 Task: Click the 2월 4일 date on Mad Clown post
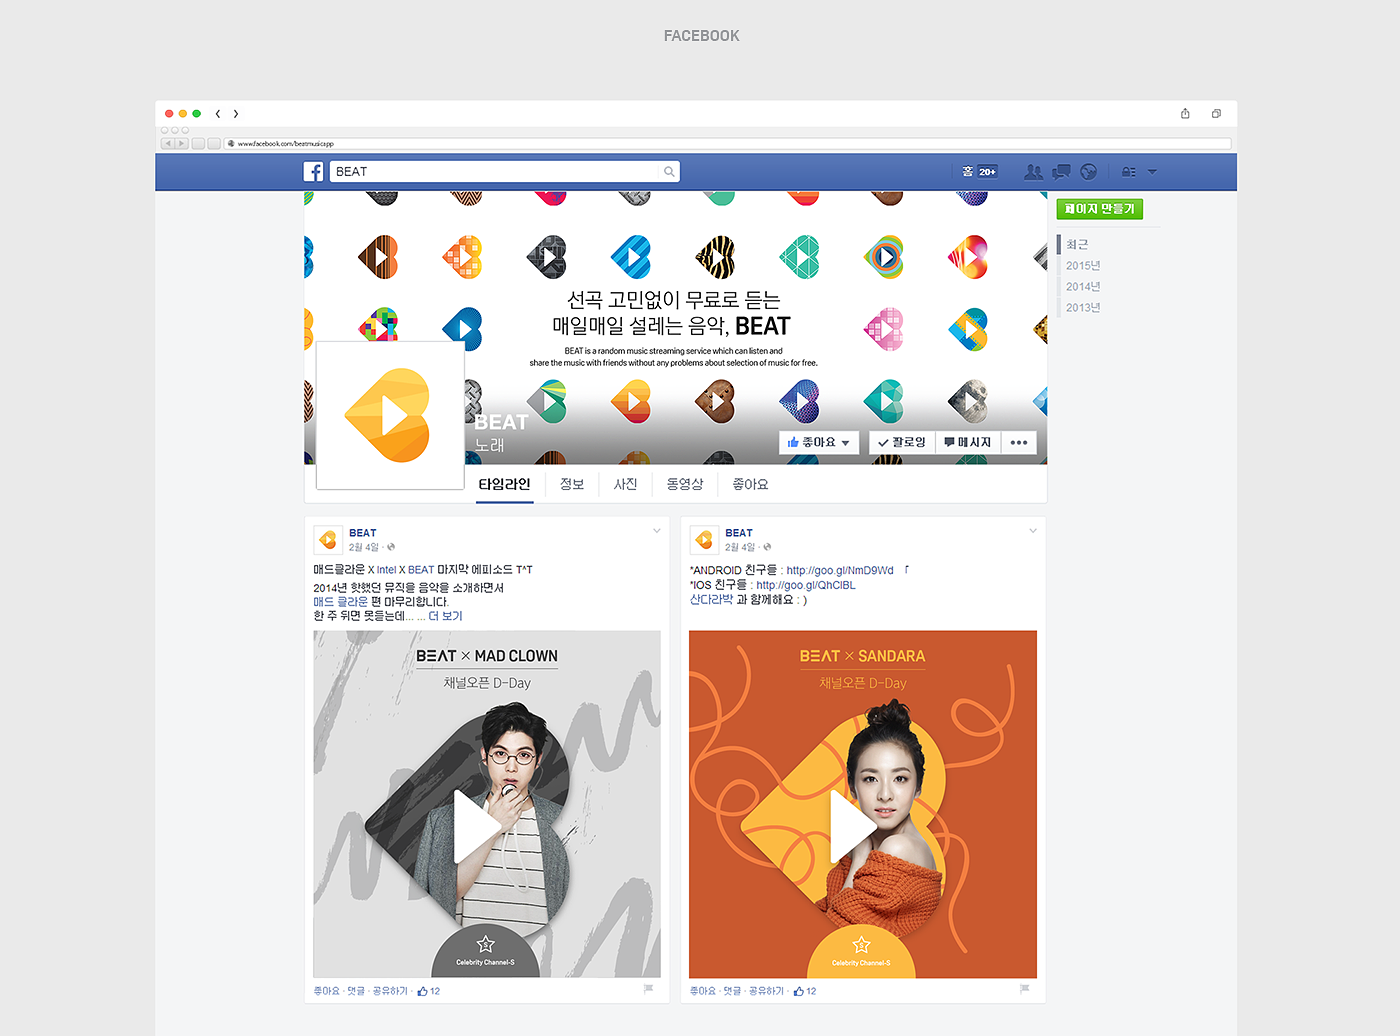364,547
